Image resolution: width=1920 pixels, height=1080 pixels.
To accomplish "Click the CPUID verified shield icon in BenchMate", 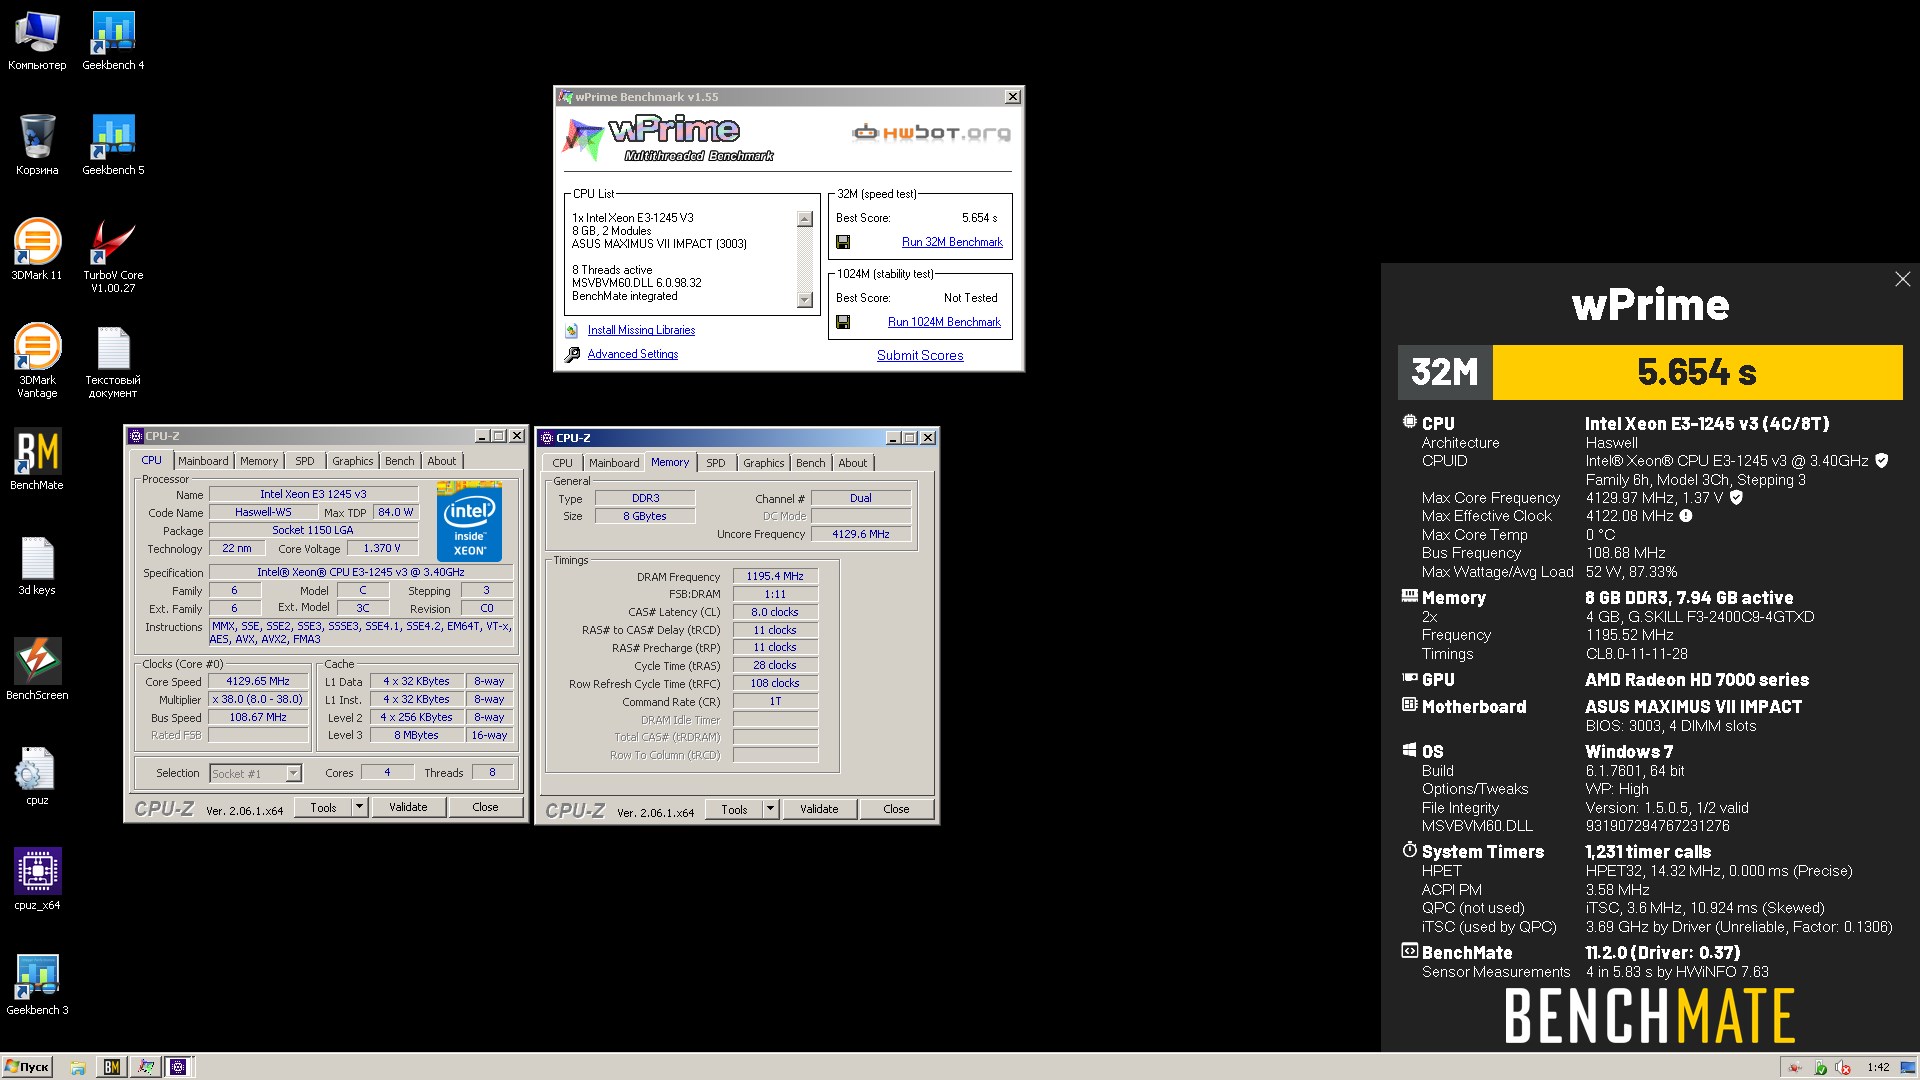I will 1882,461.
